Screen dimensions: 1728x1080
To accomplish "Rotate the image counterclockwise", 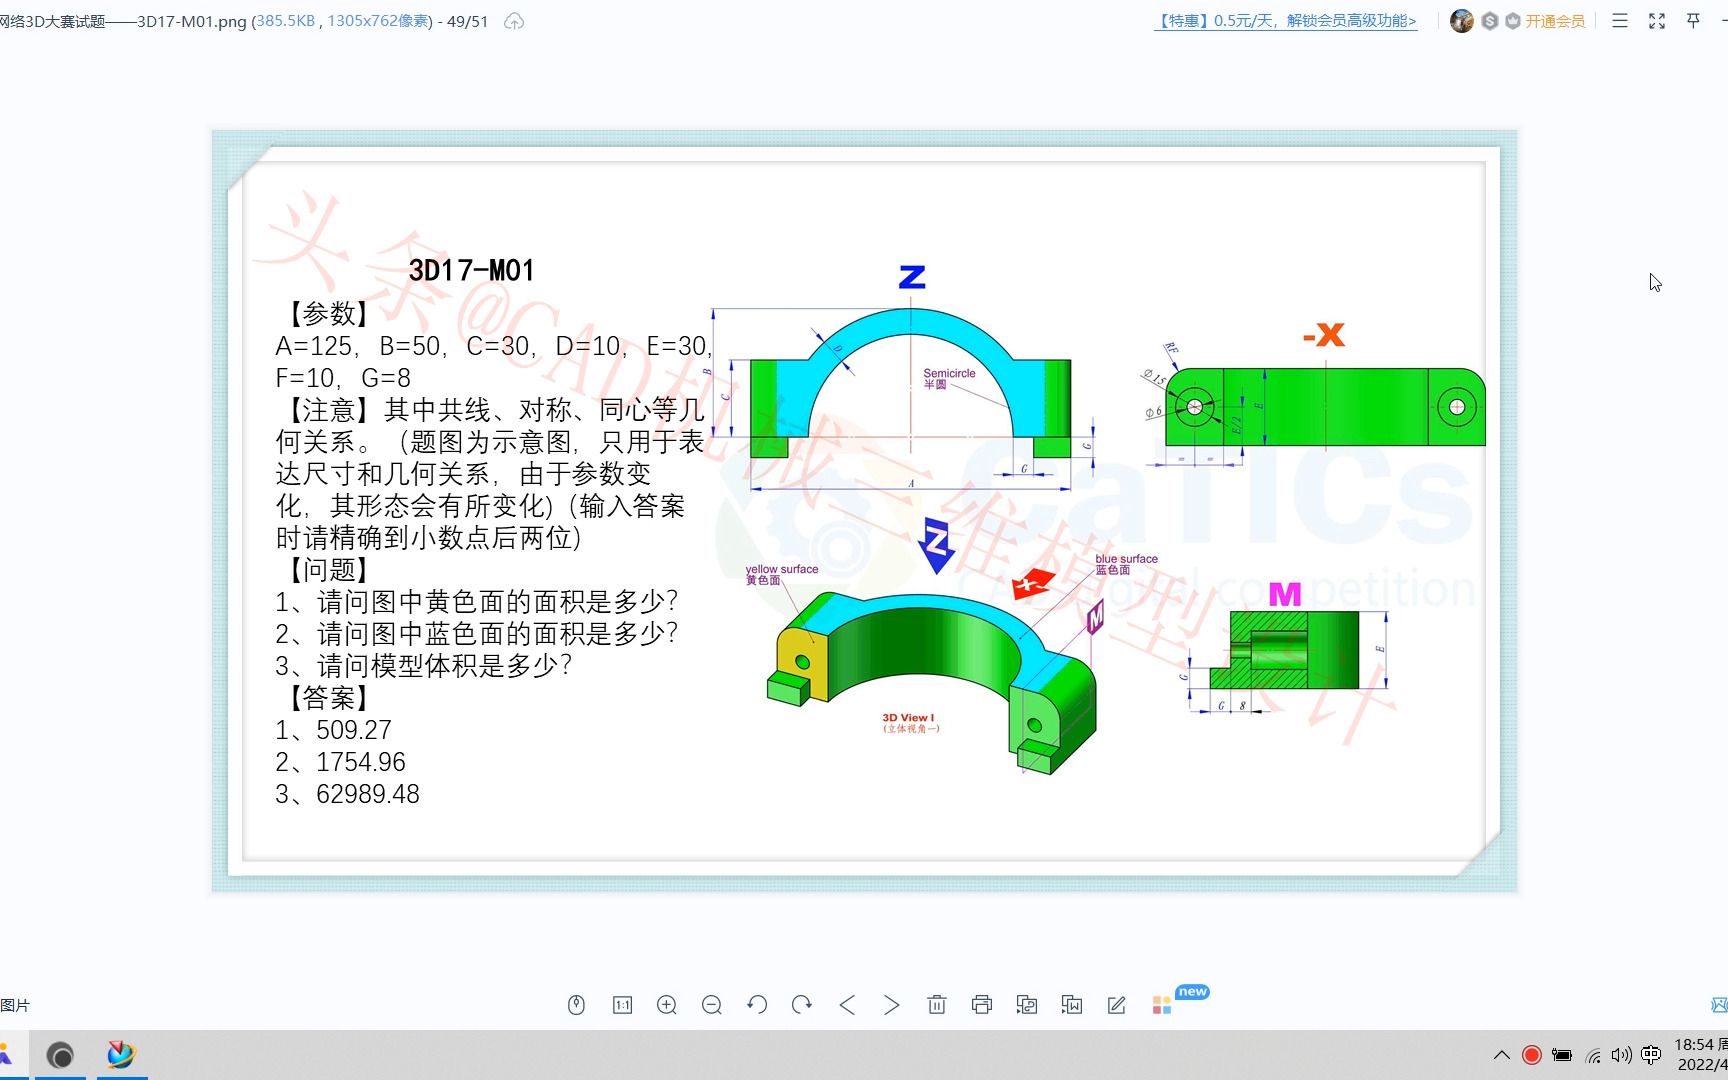I will [757, 1005].
